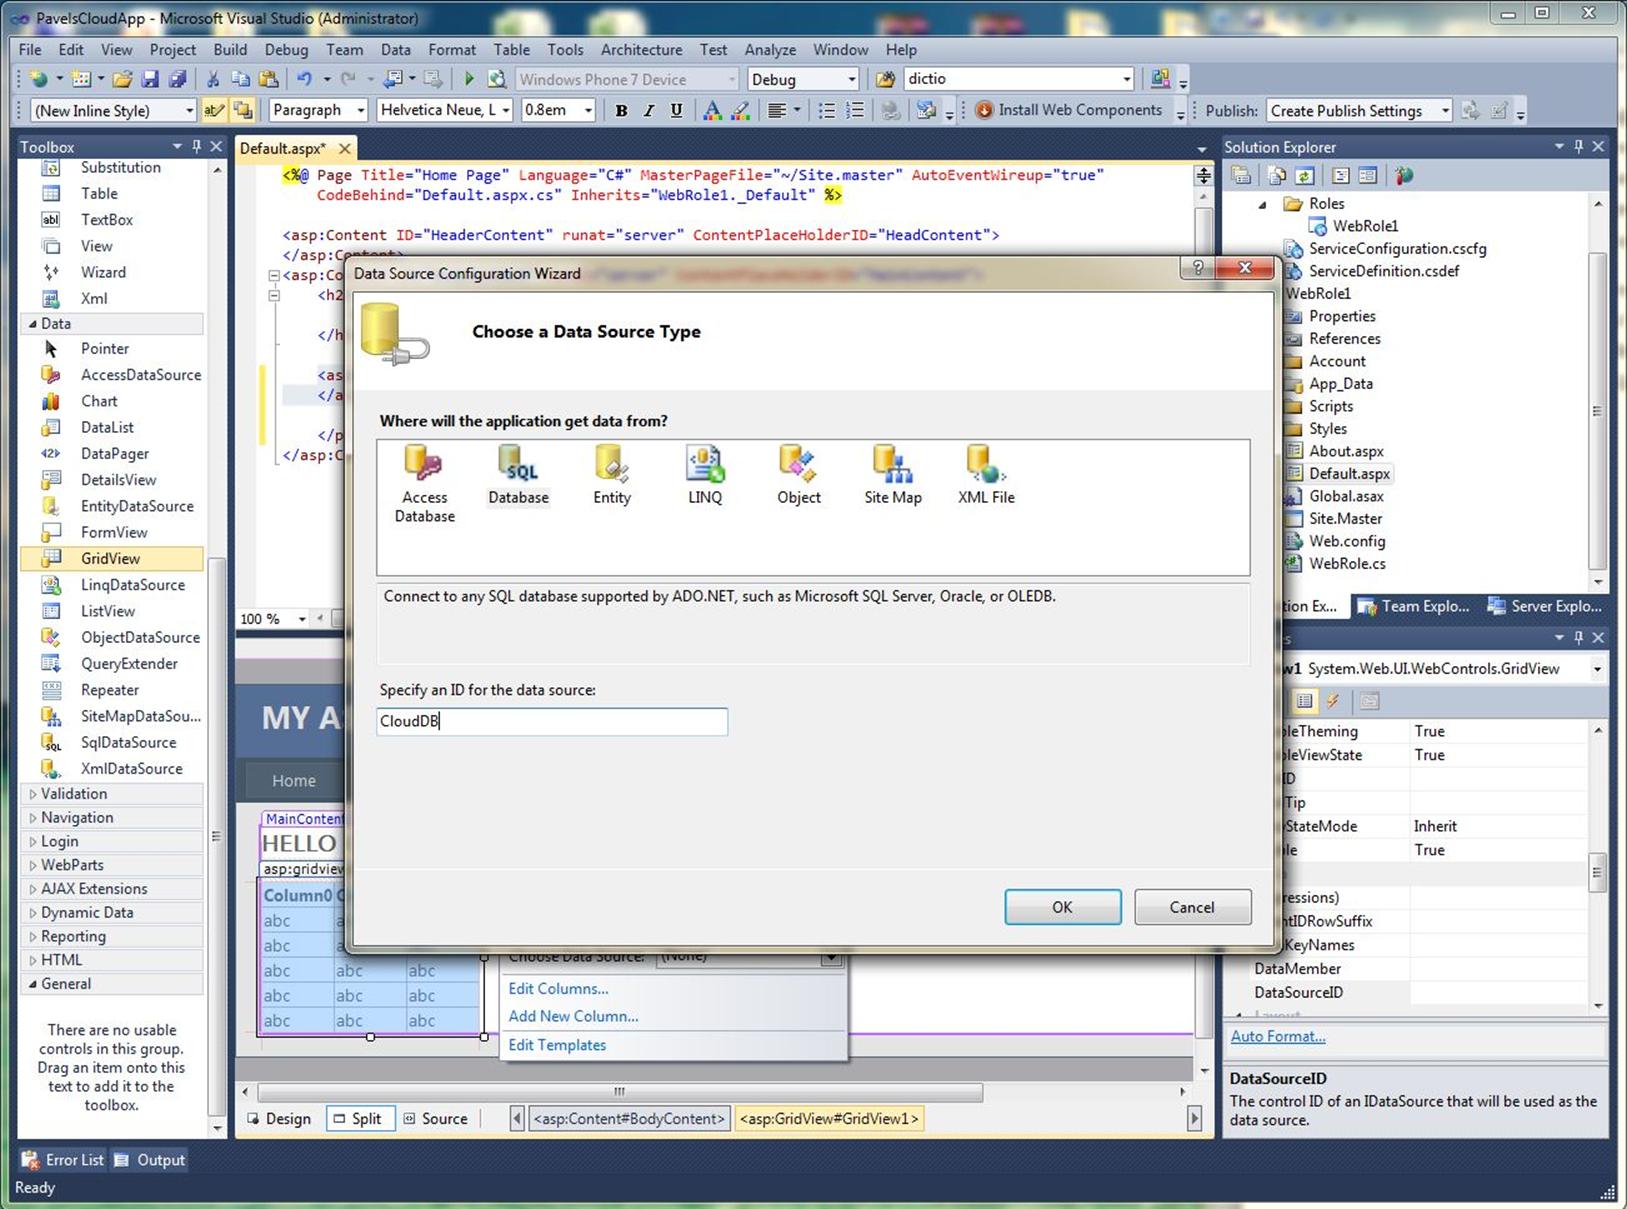Expand the Navigation group in Toolbox
The image size is (1627, 1209).
(32, 818)
